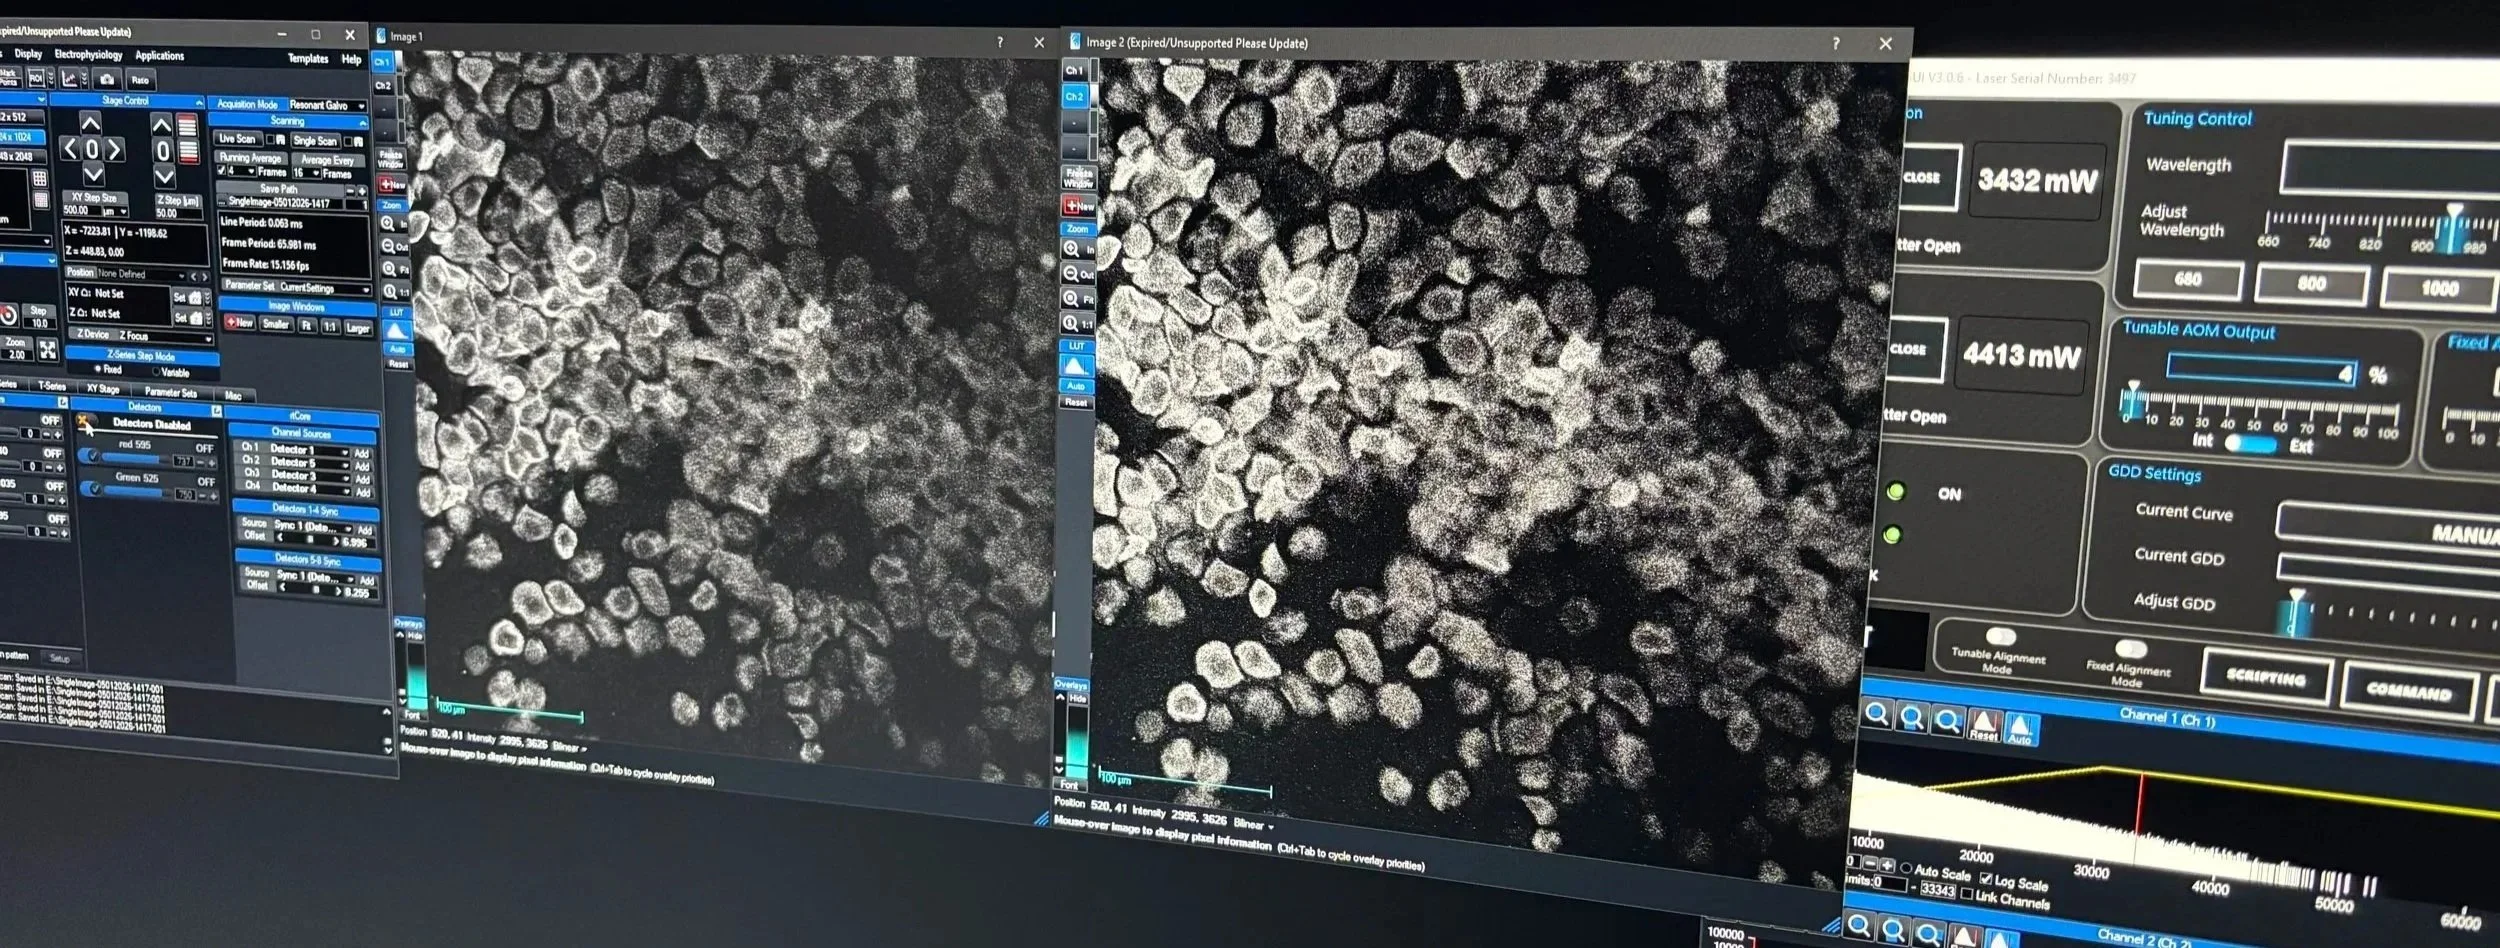Click Freeze Window in Image 1 sidebar
Screen dimensions: 2500x948
391,159
